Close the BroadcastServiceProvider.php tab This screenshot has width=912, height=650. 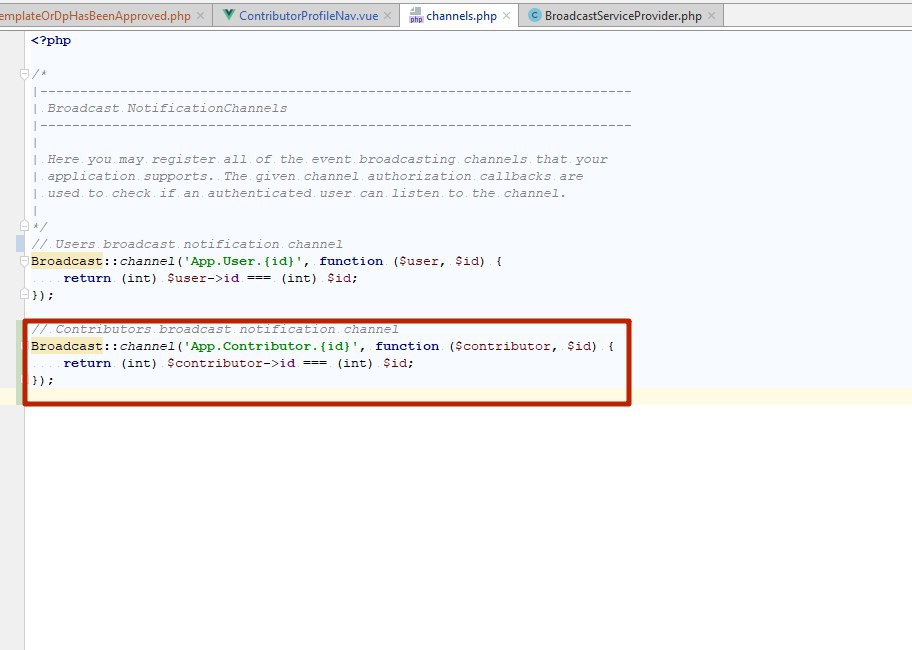pyautogui.click(x=711, y=16)
